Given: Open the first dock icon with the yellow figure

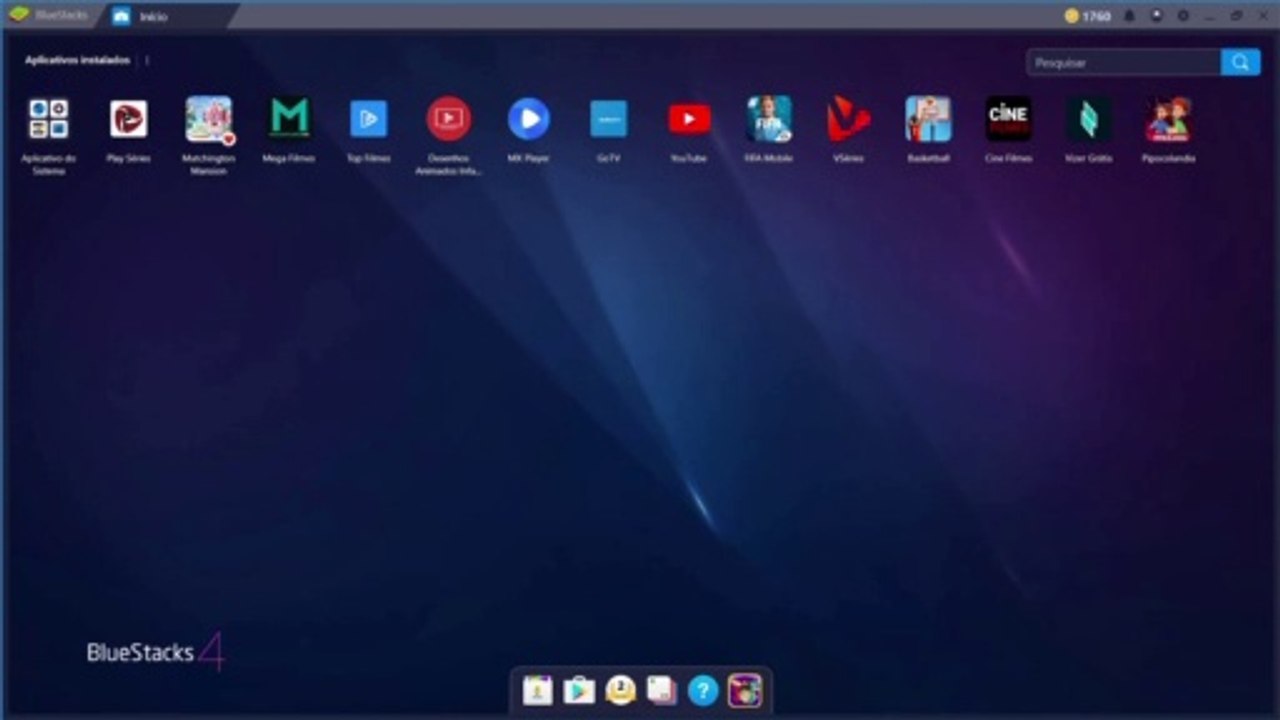Looking at the screenshot, I should coord(537,690).
